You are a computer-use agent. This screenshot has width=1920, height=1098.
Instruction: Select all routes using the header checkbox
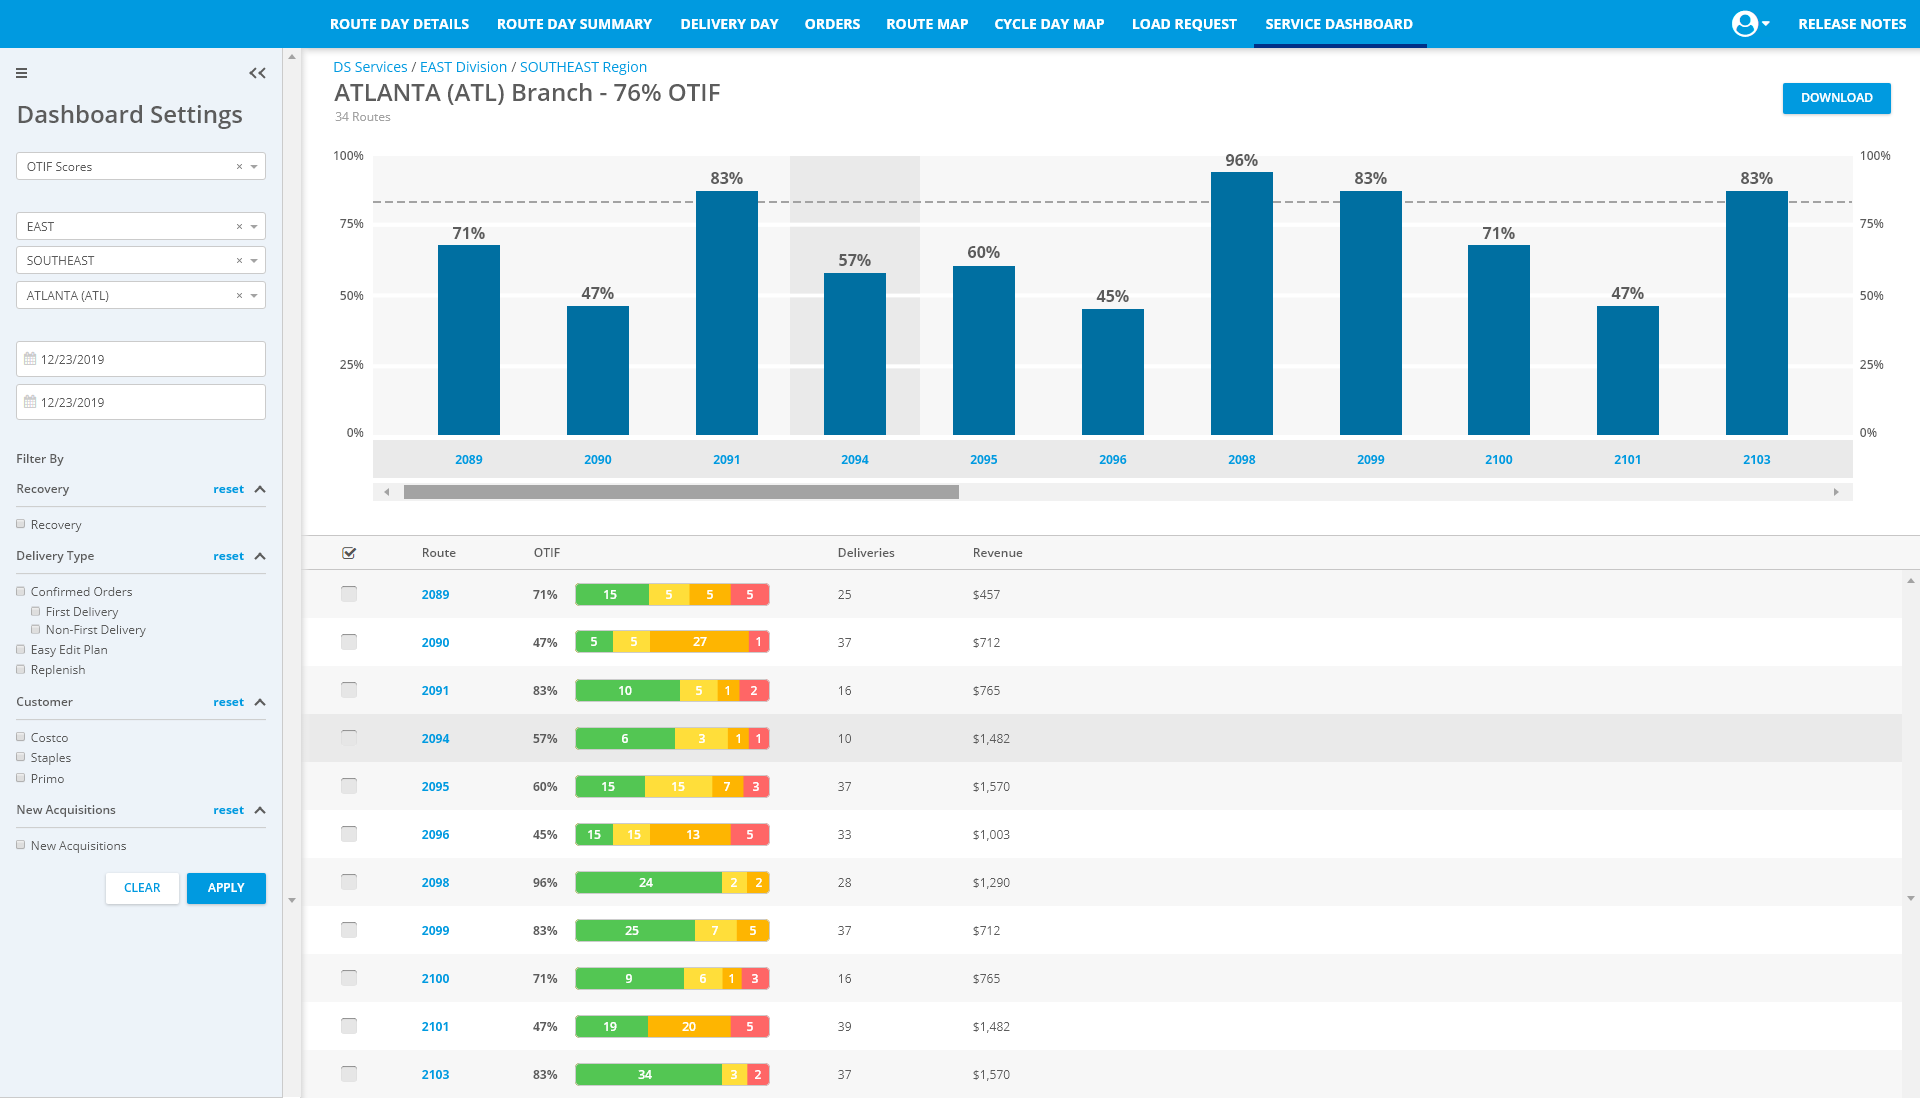click(x=349, y=552)
